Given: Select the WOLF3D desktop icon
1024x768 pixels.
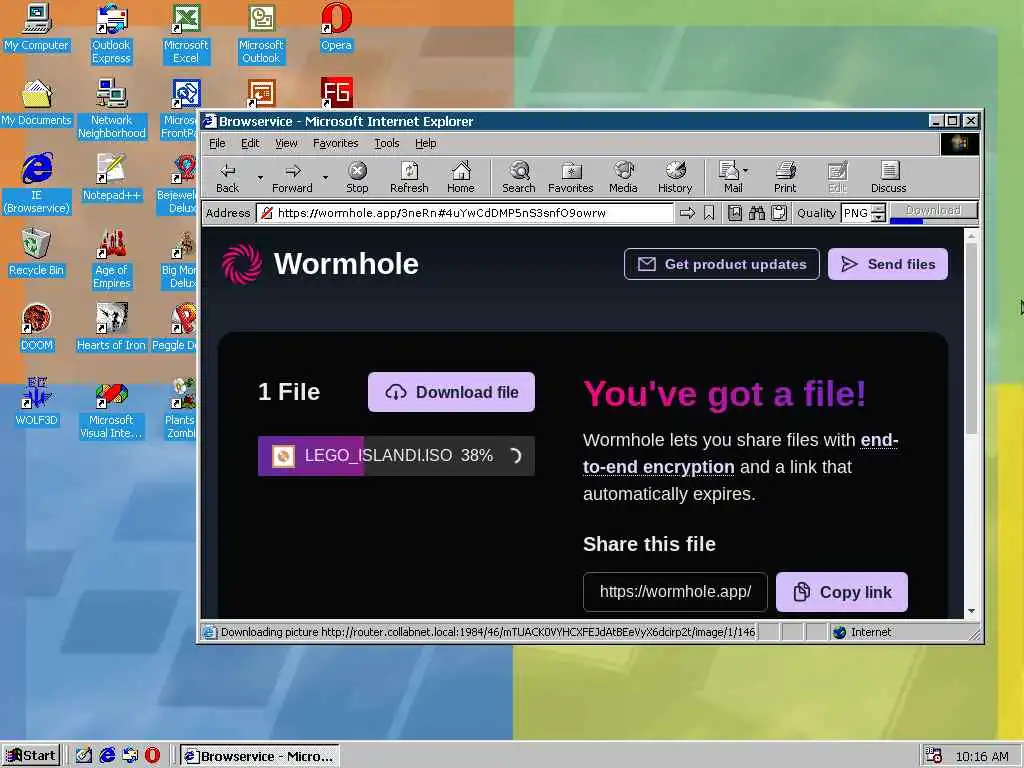Looking at the screenshot, I should [x=37, y=403].
